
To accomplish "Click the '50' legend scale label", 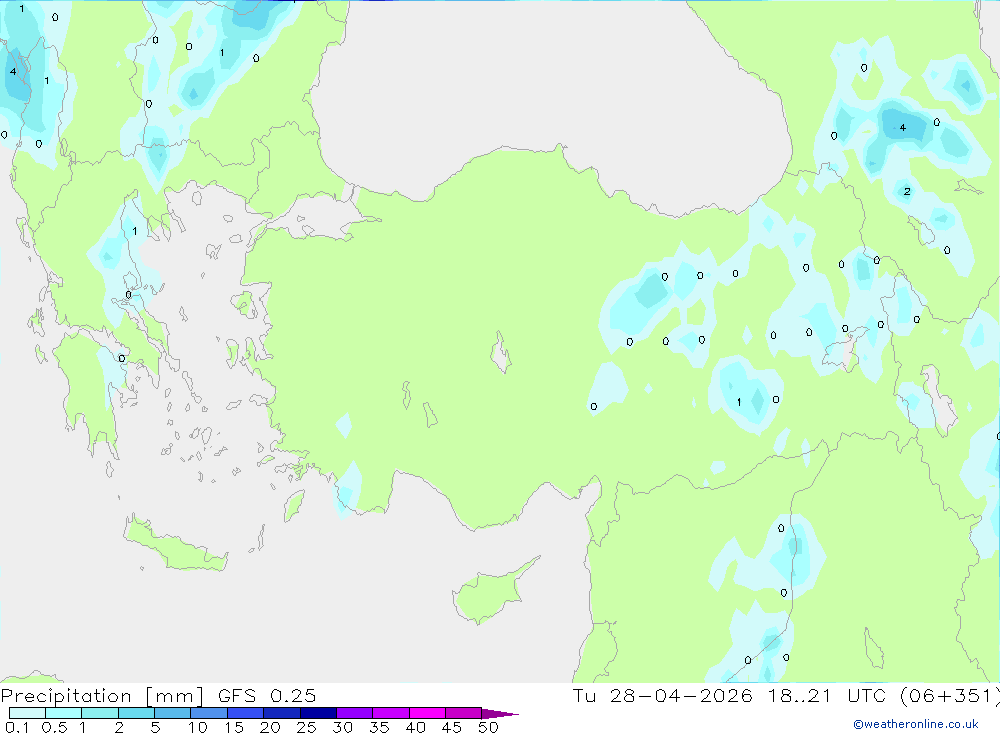I will click(489, 727).
